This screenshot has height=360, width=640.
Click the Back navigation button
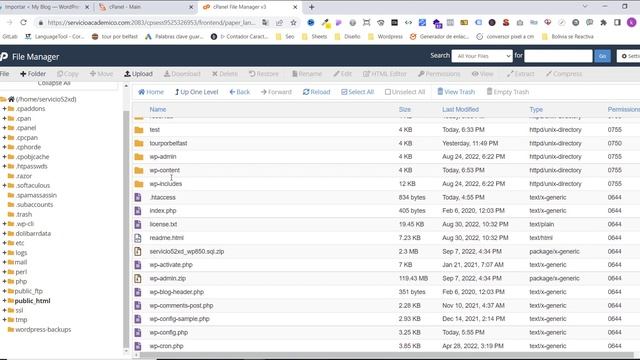240,92
